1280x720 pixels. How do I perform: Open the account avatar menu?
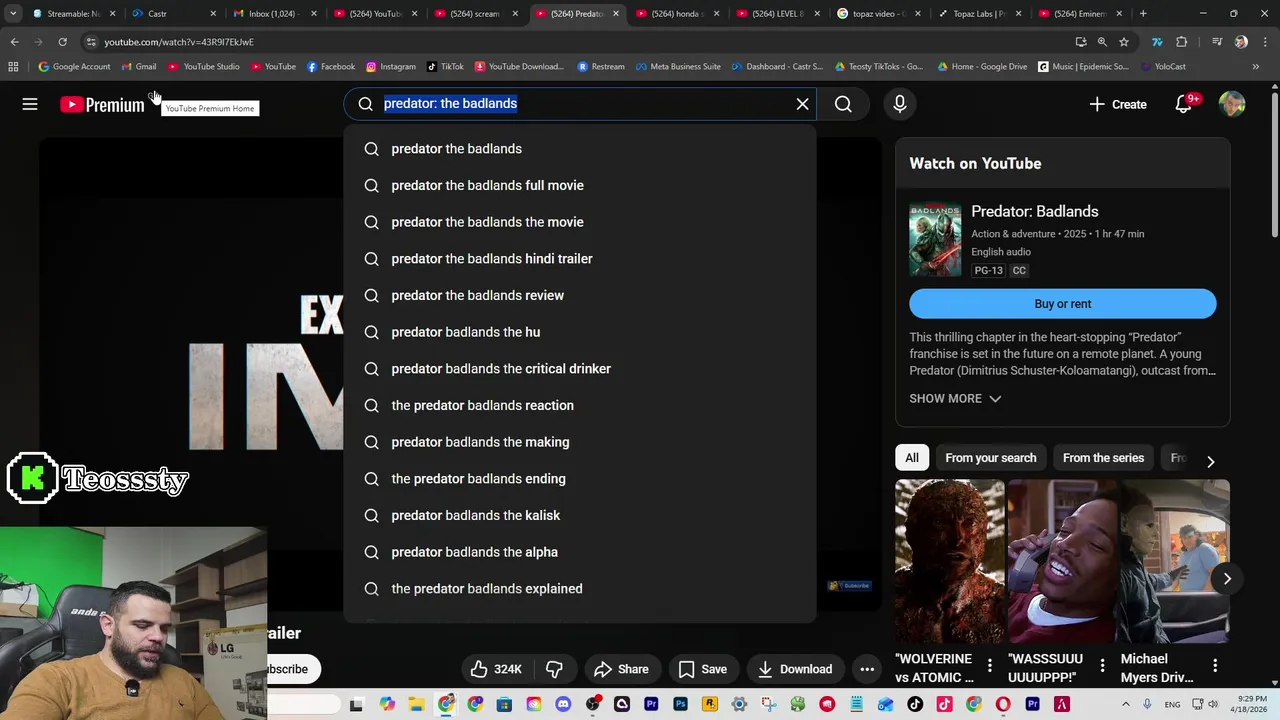click(1232, 104)
